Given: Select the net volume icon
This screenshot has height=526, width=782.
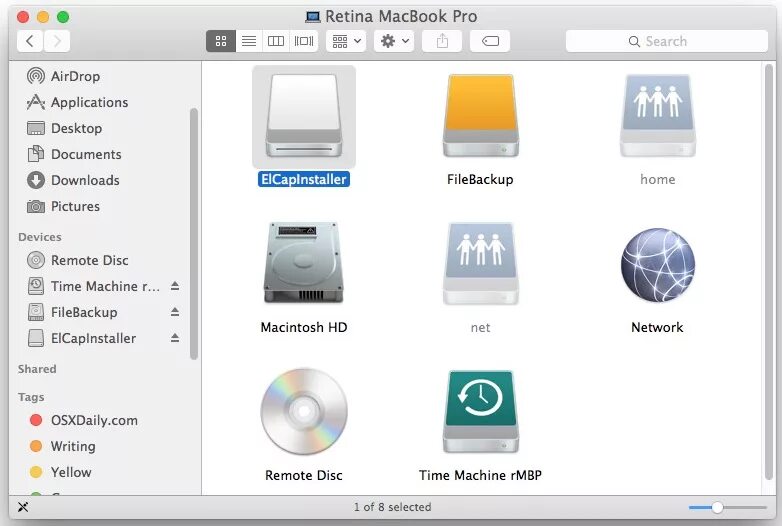Looking at the screenshot, I should click(481, 264).
